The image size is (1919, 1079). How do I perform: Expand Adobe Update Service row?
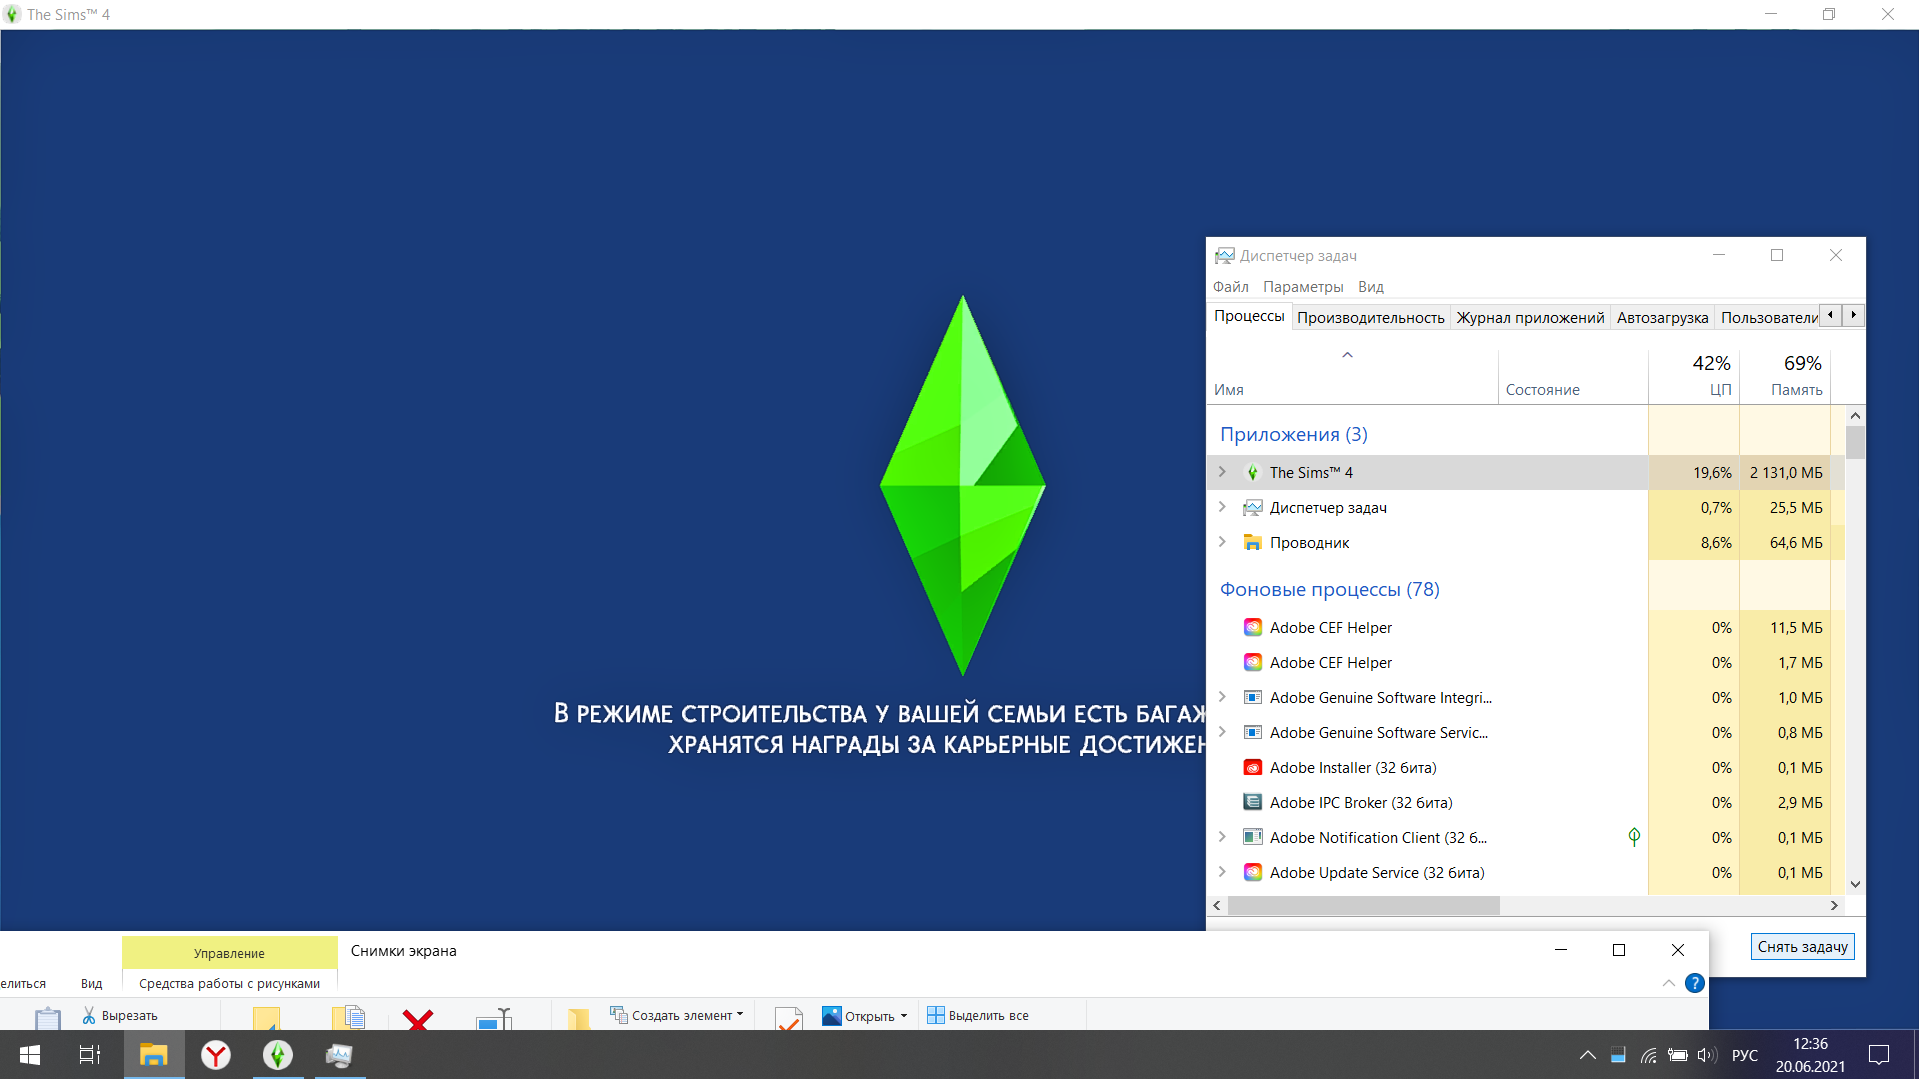[1222, 872]
